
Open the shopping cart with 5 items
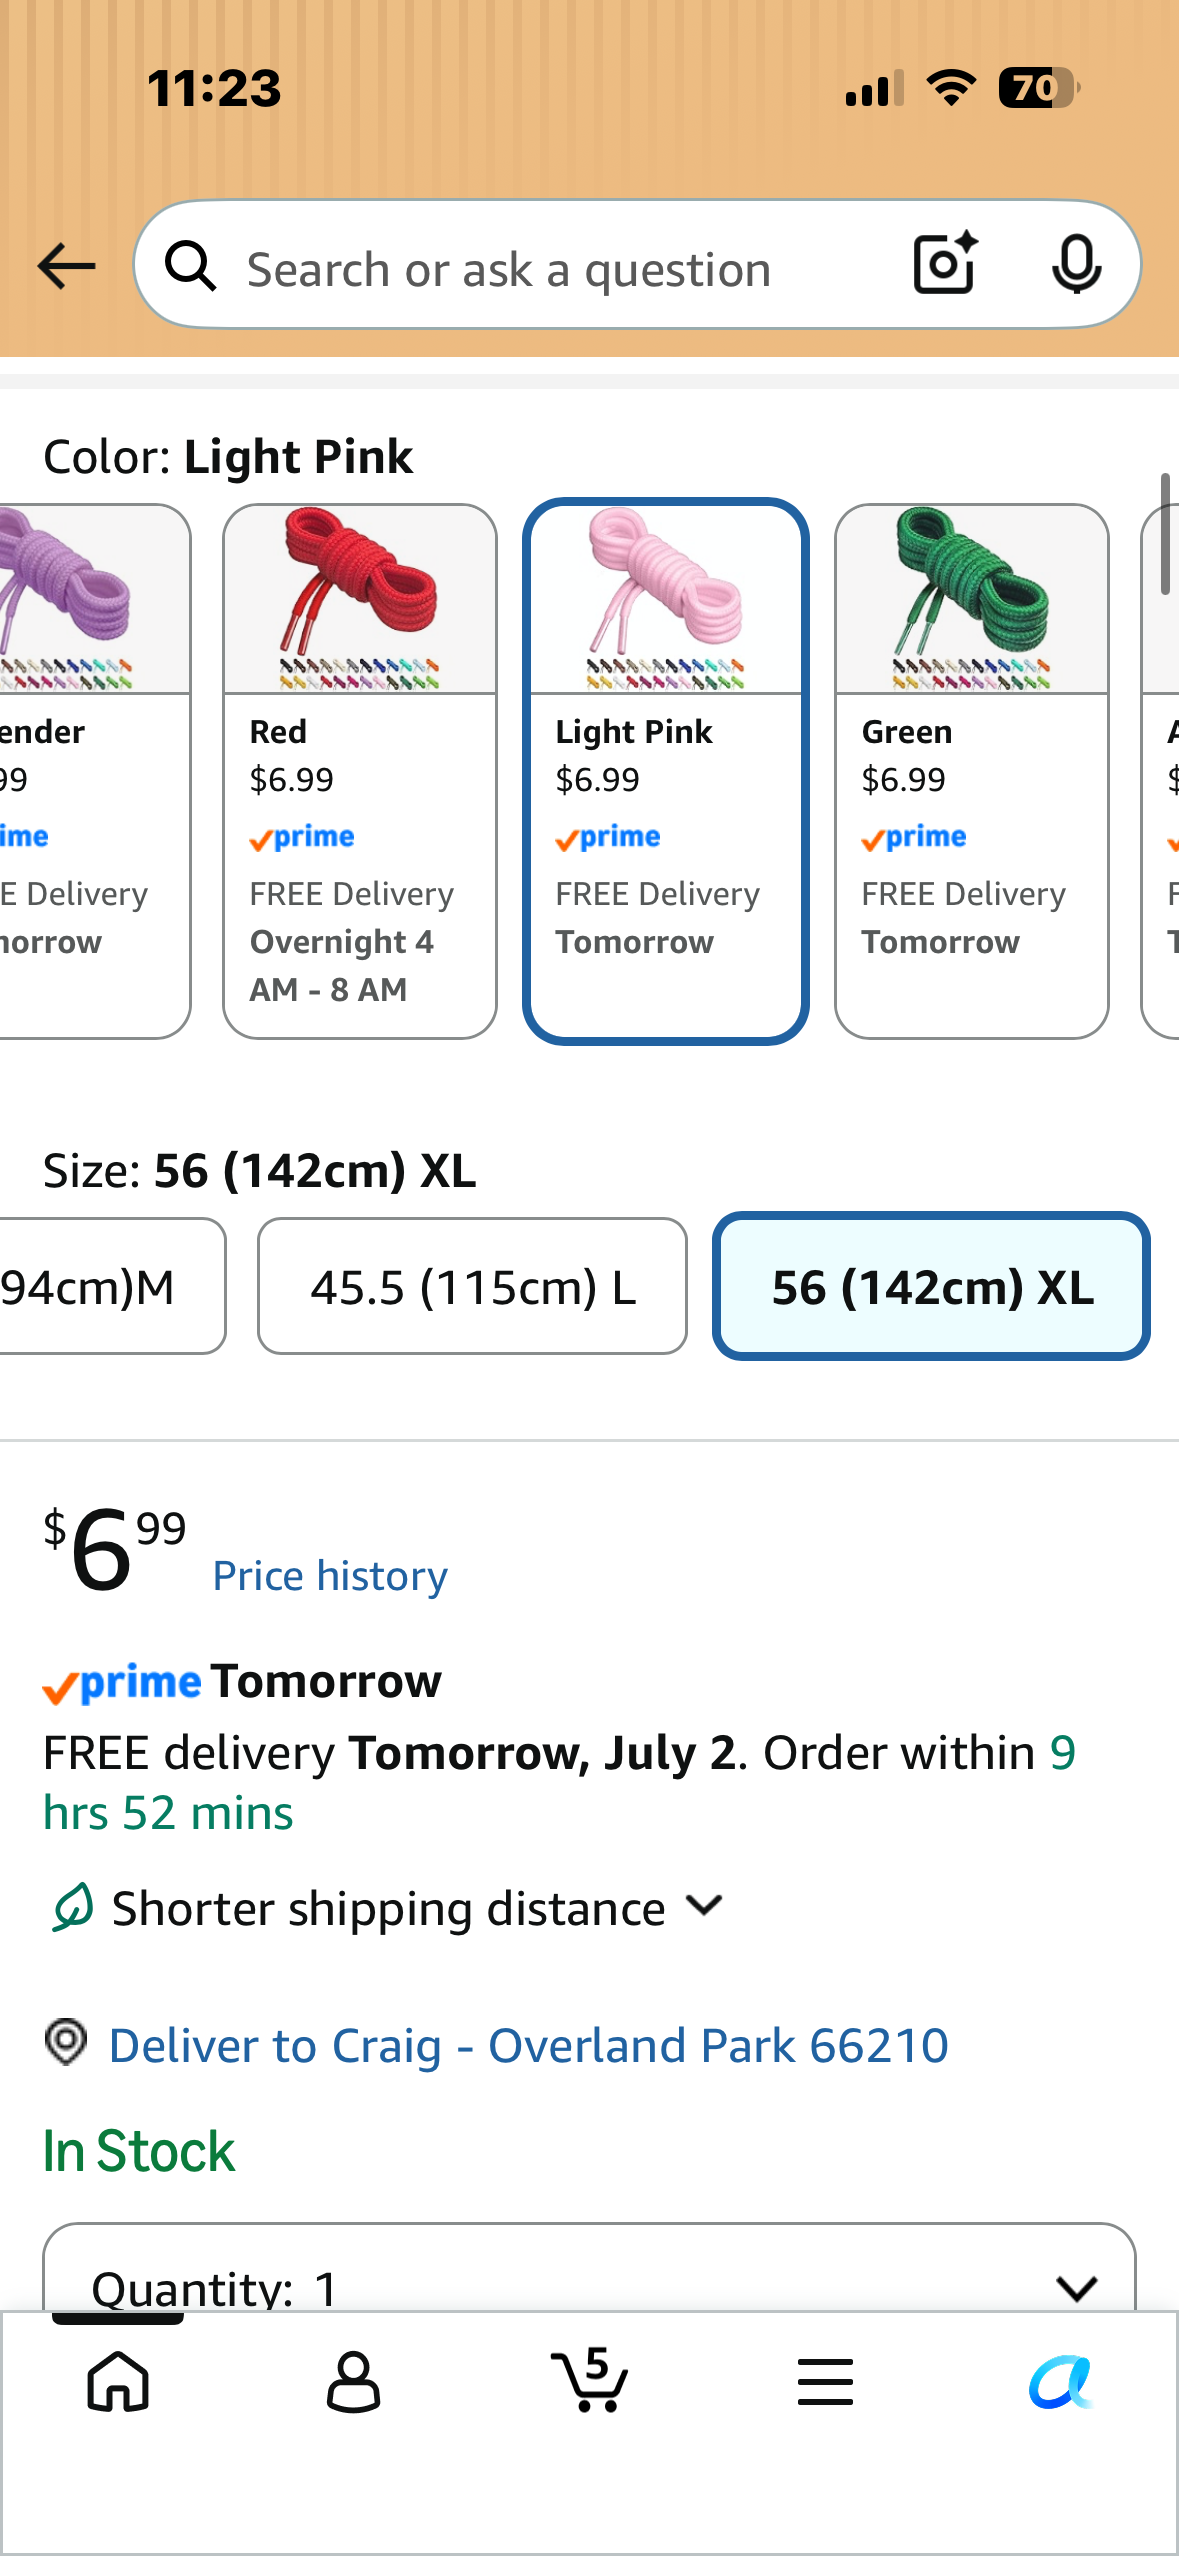[590, 2379]
